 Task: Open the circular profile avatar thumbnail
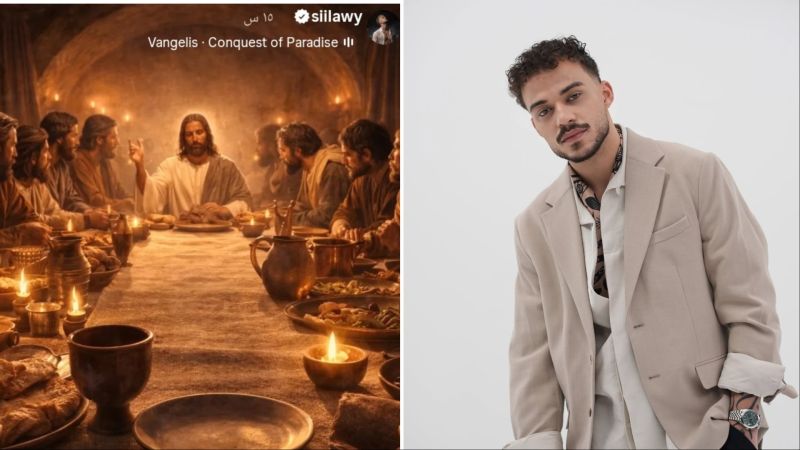pyautogui.click(x=382, y=28)
